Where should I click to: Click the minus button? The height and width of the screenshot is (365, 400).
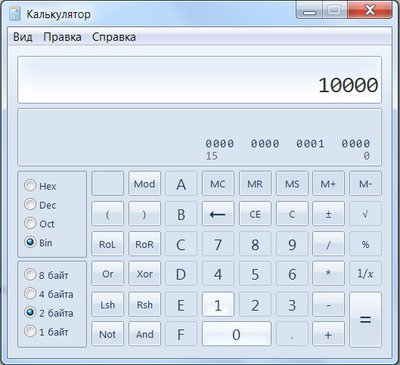pyautogui.click(x=328, y=305)
